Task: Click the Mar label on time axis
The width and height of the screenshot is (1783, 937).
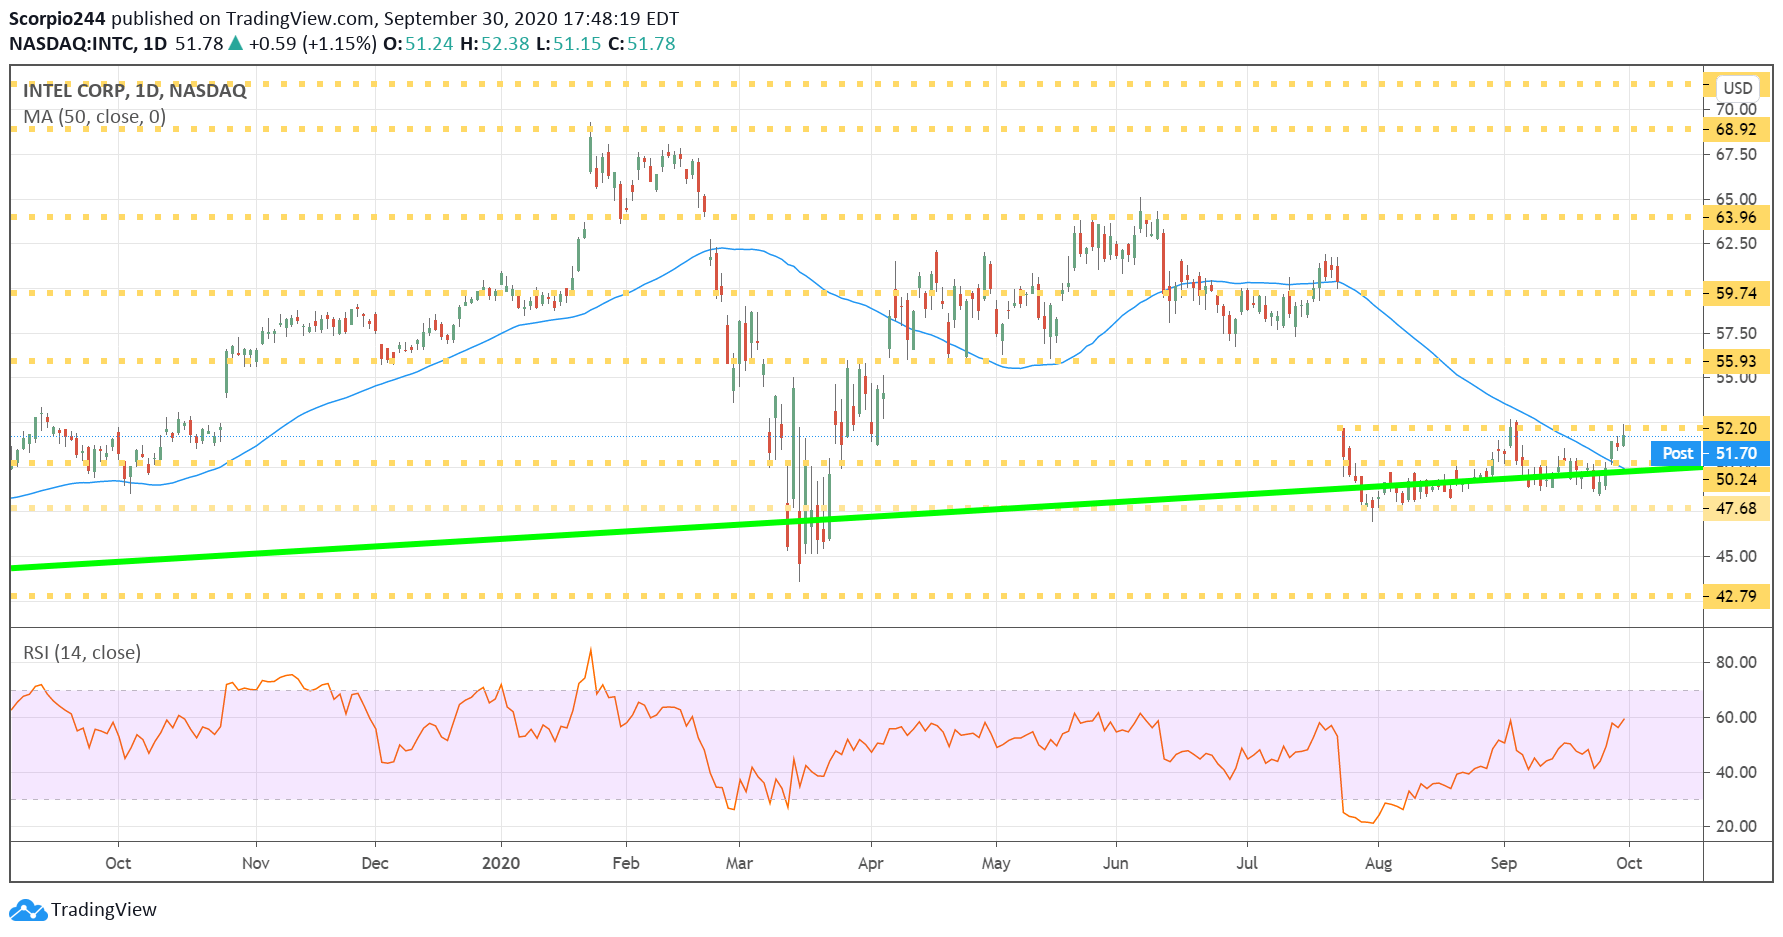Action: pyautogui.click(x=739, y=863)
